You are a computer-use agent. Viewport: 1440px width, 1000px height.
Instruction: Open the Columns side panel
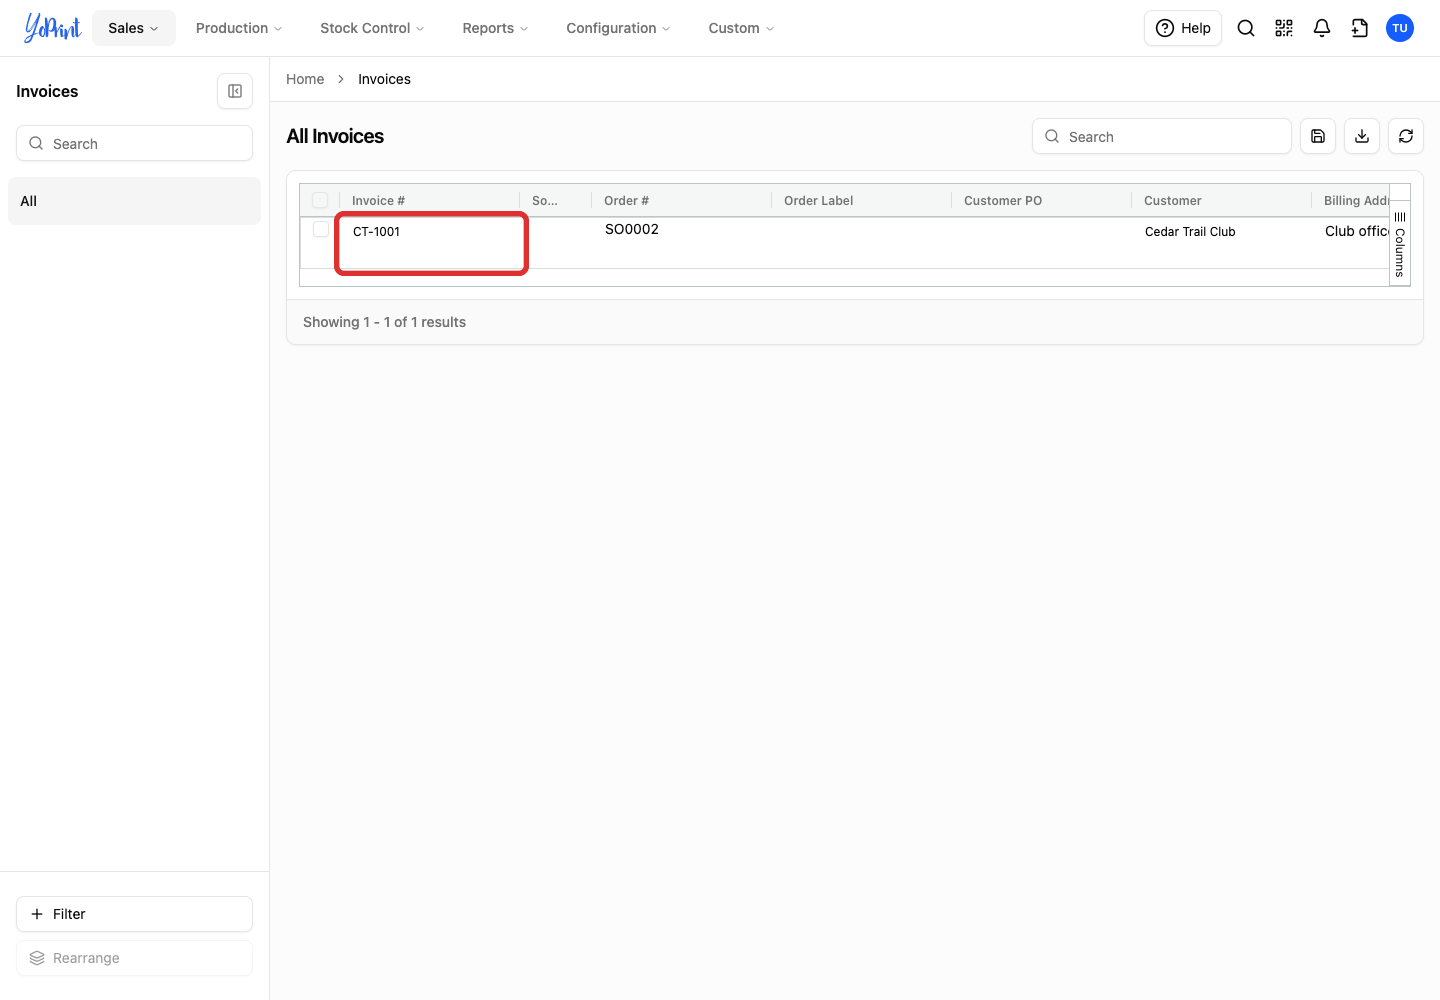click(x=1400, y=244)
